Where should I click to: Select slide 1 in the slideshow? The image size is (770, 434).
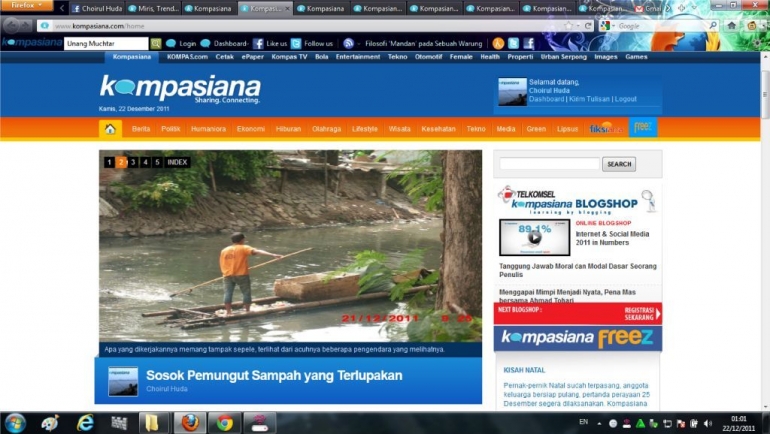(x=109, y=162)
